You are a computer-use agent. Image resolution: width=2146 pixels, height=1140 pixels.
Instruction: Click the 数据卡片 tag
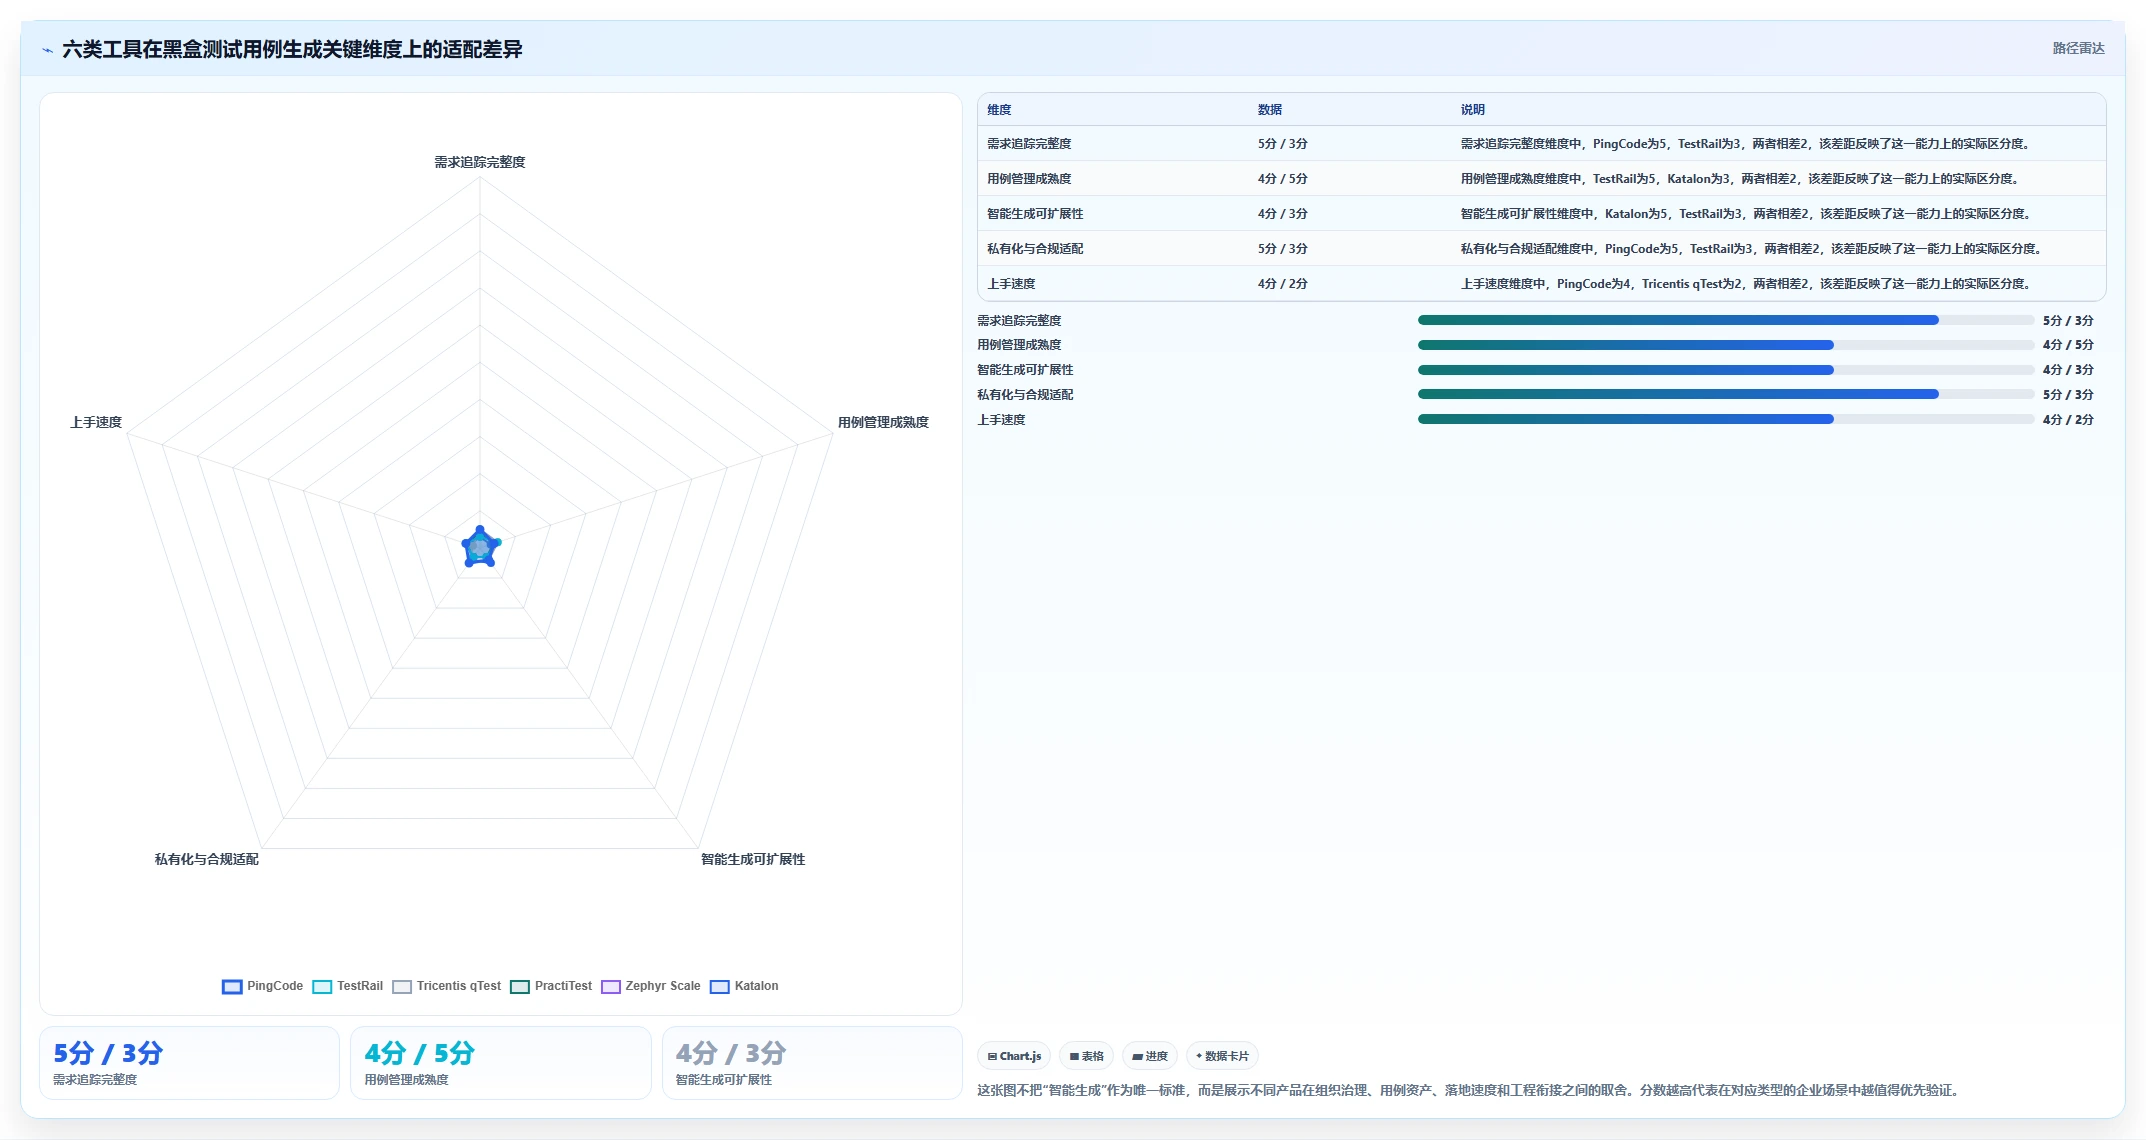pyautogui.click(x=1222, y=1056)
